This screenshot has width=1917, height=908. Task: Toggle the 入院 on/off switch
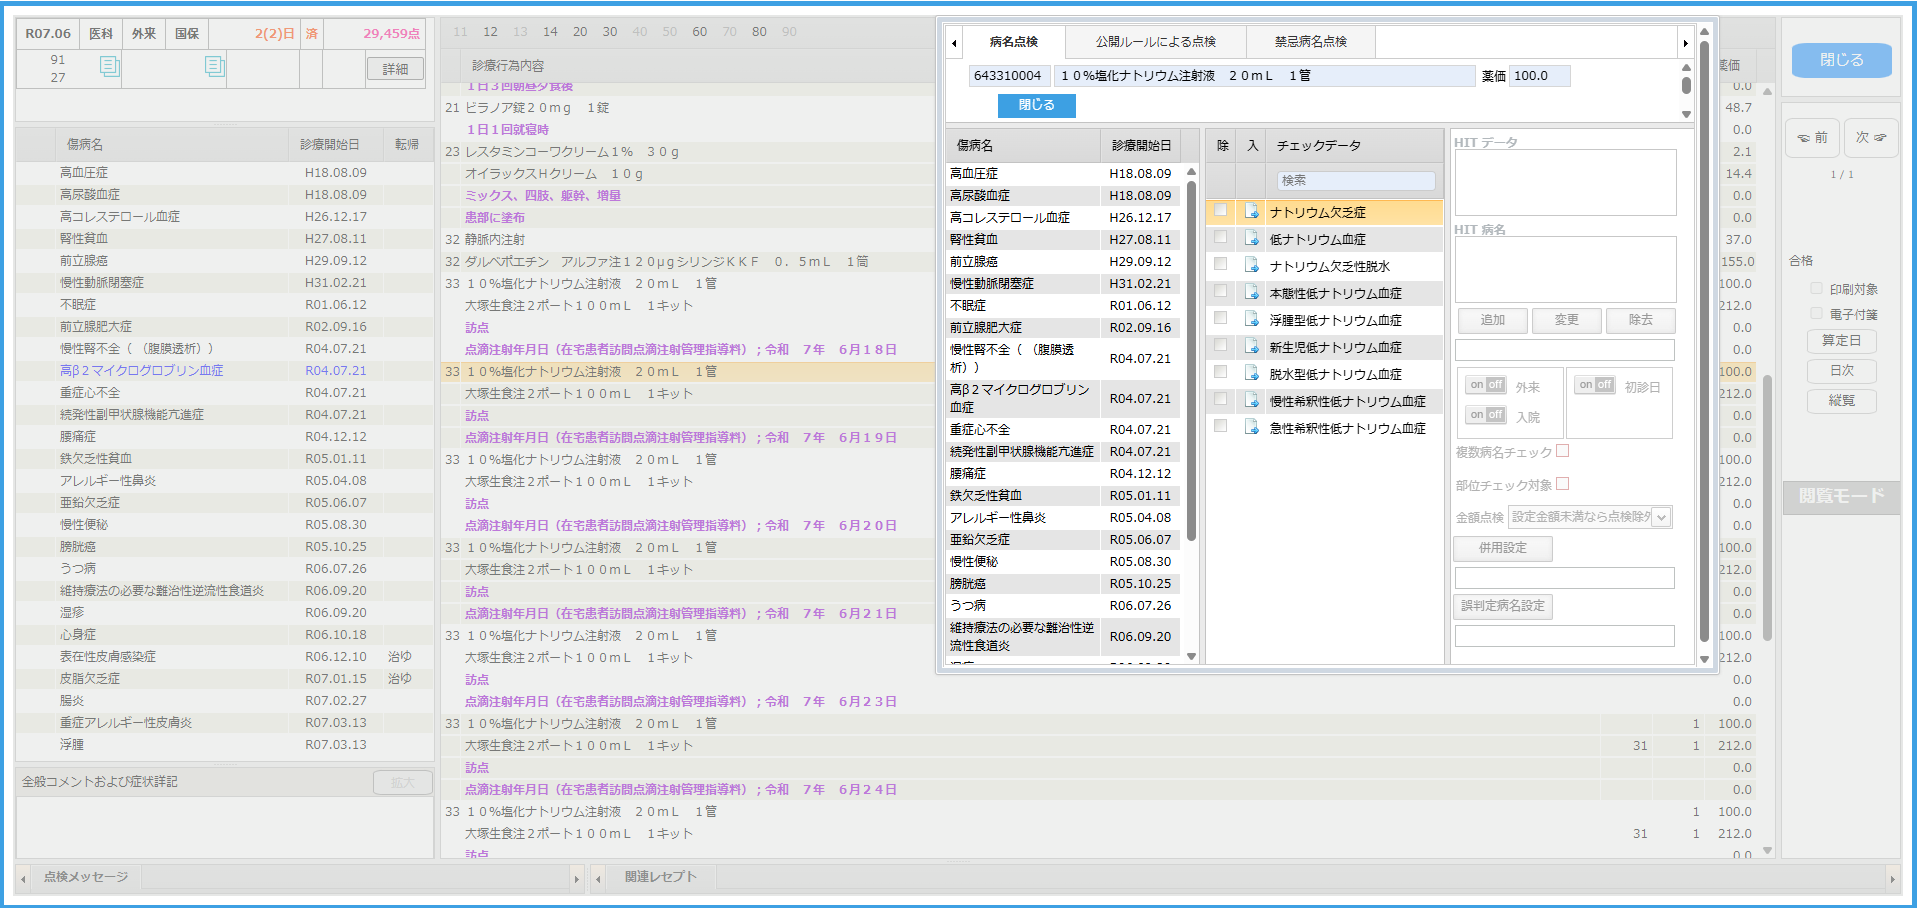click(1487, 415)
